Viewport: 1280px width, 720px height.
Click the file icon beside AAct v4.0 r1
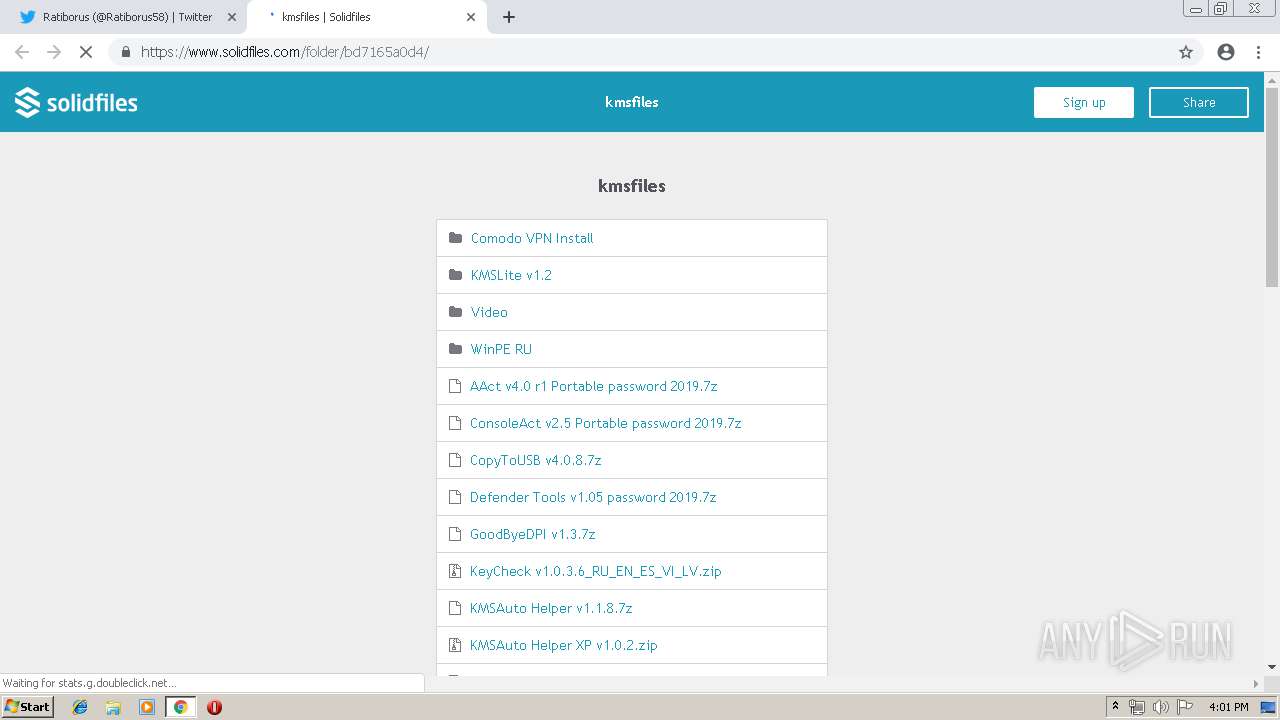[455, 386]
